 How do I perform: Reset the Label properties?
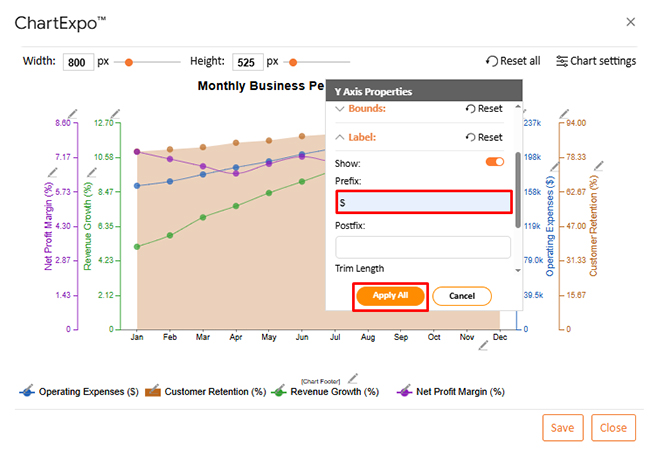coord(484,137)
